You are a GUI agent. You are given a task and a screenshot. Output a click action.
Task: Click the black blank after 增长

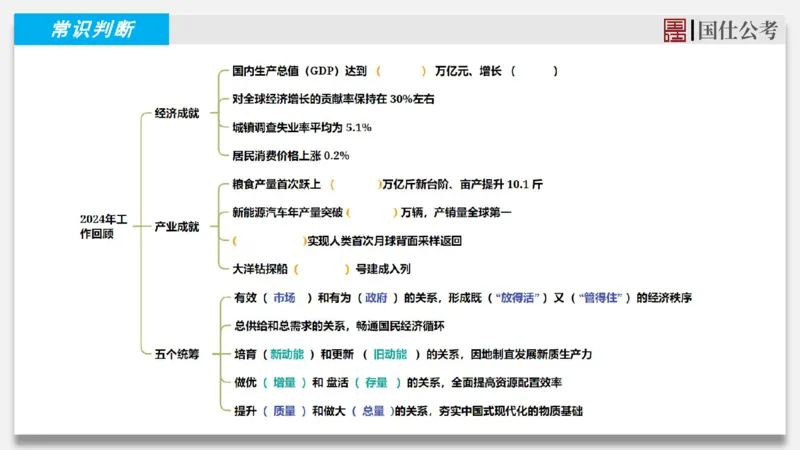[534, 71]
